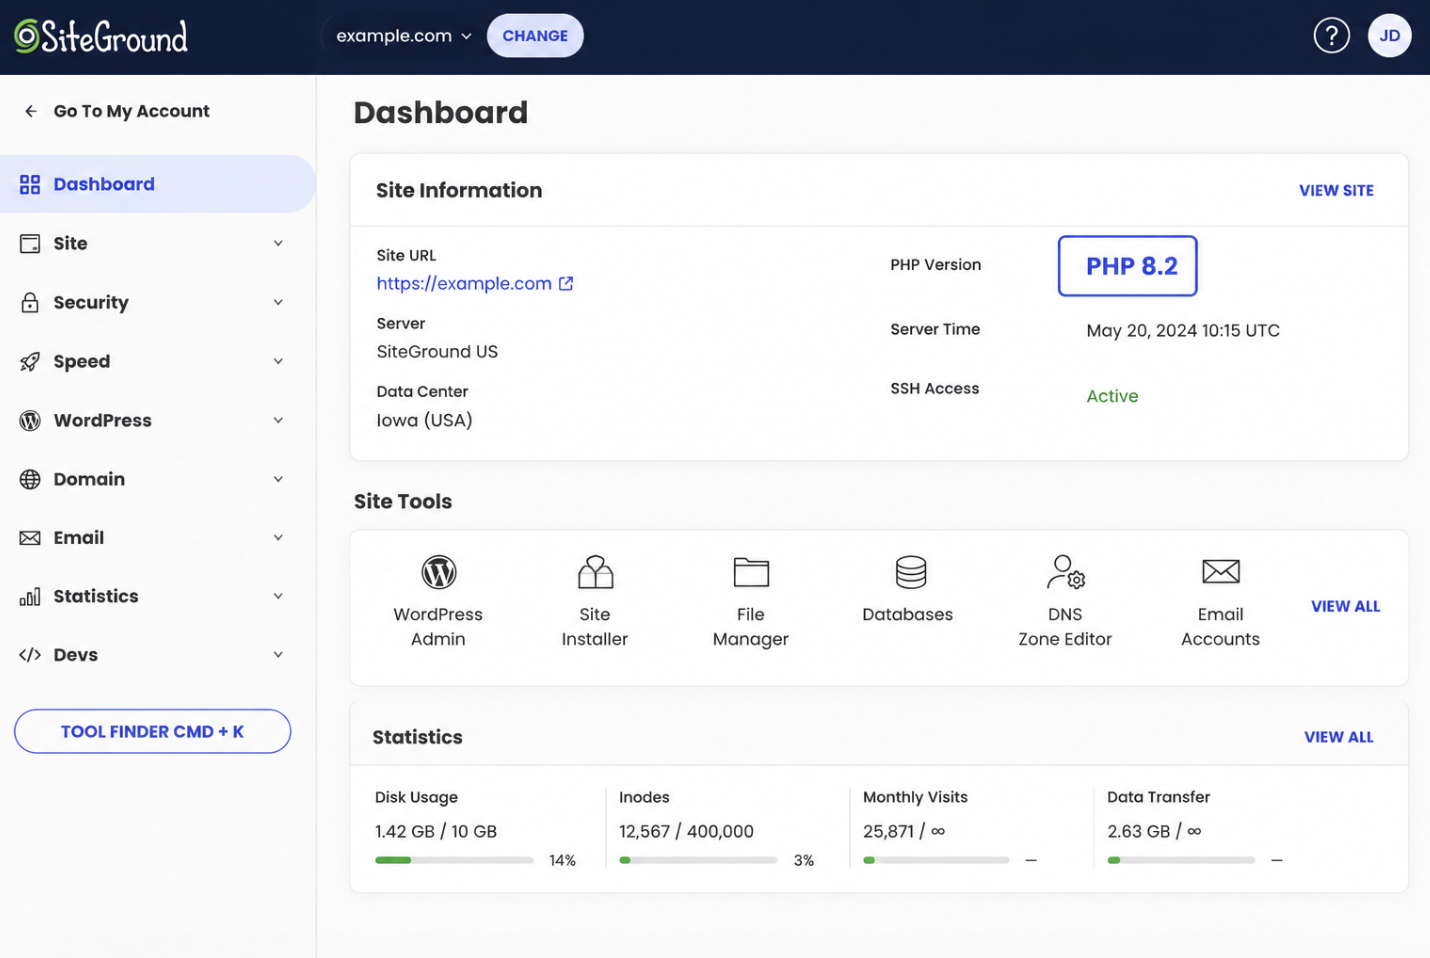Expand the Site menu chevron

[x=278, y=243]
